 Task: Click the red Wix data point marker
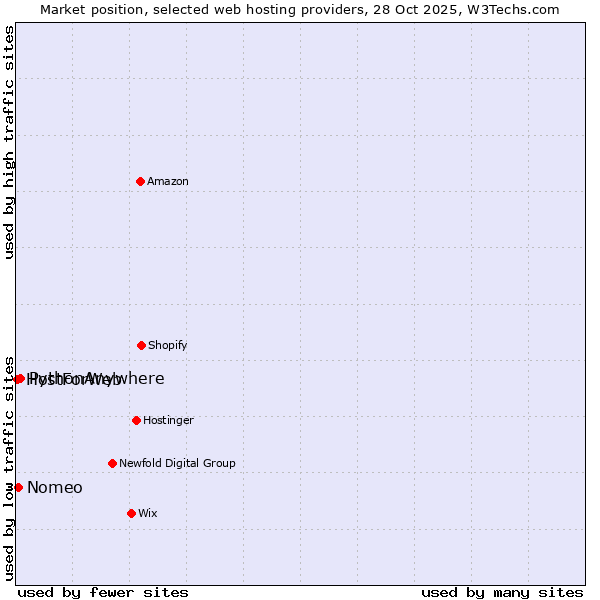point(131,513)
